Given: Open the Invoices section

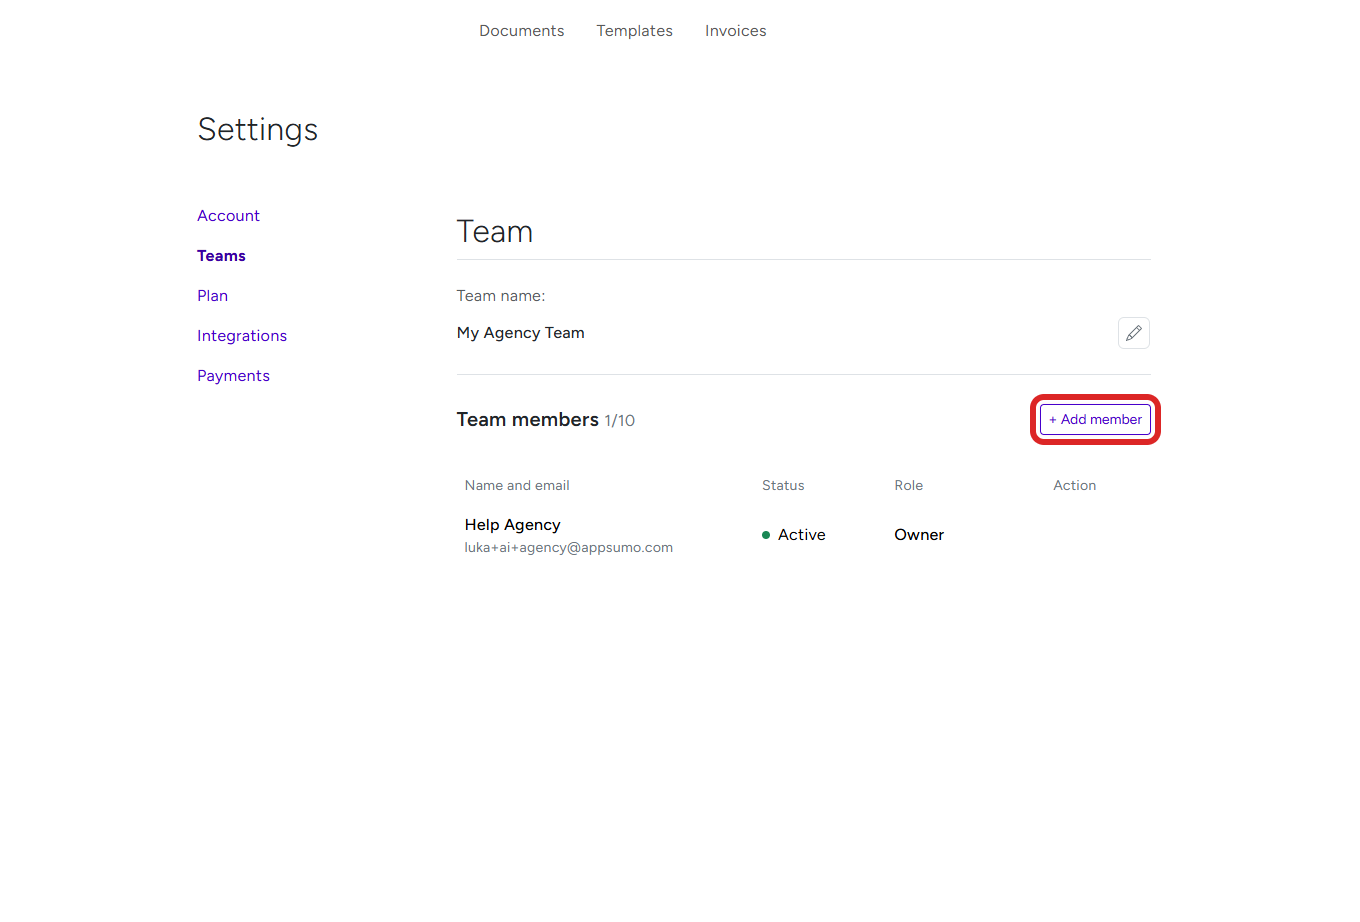Looking at the screenshot, I should click(735, 30).
